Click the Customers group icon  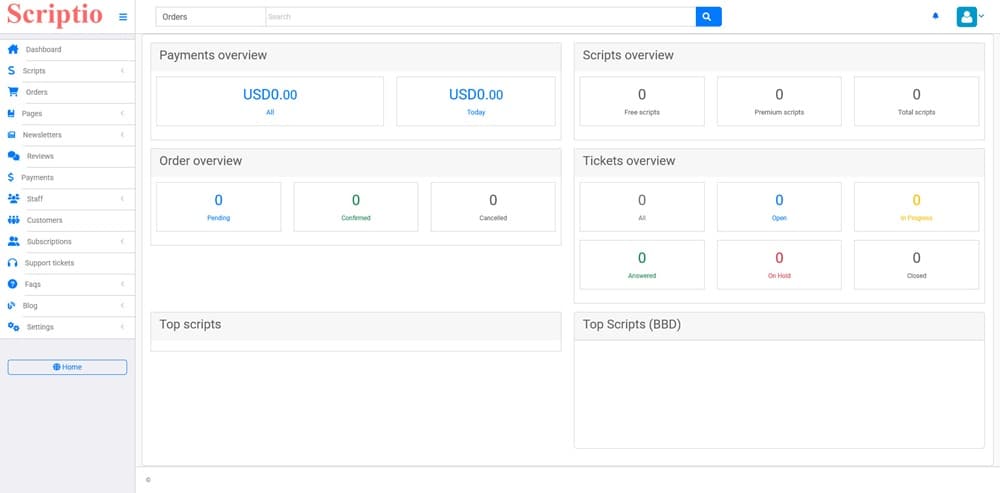[13, 220]
